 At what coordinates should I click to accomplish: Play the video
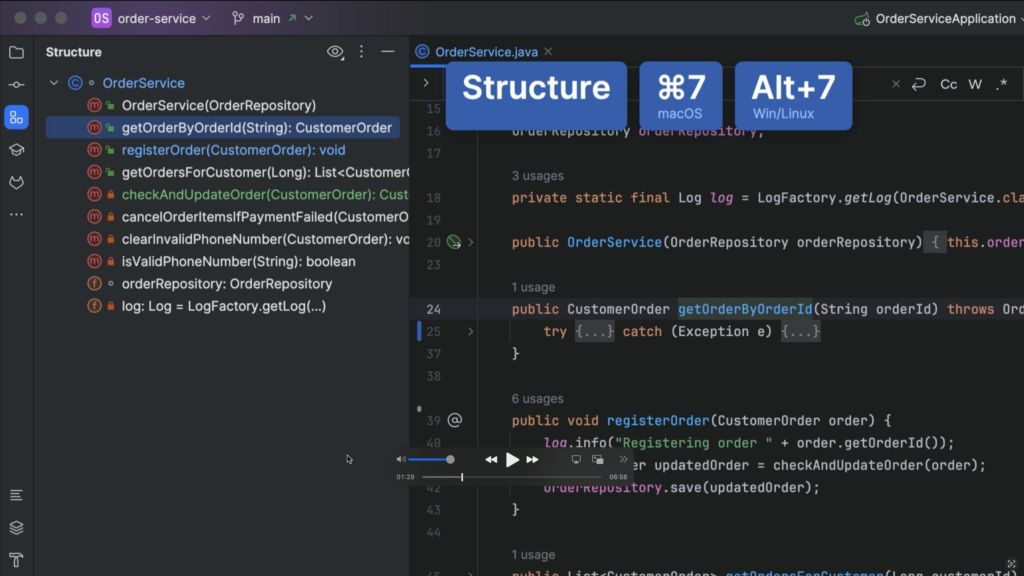click(512, 460)
